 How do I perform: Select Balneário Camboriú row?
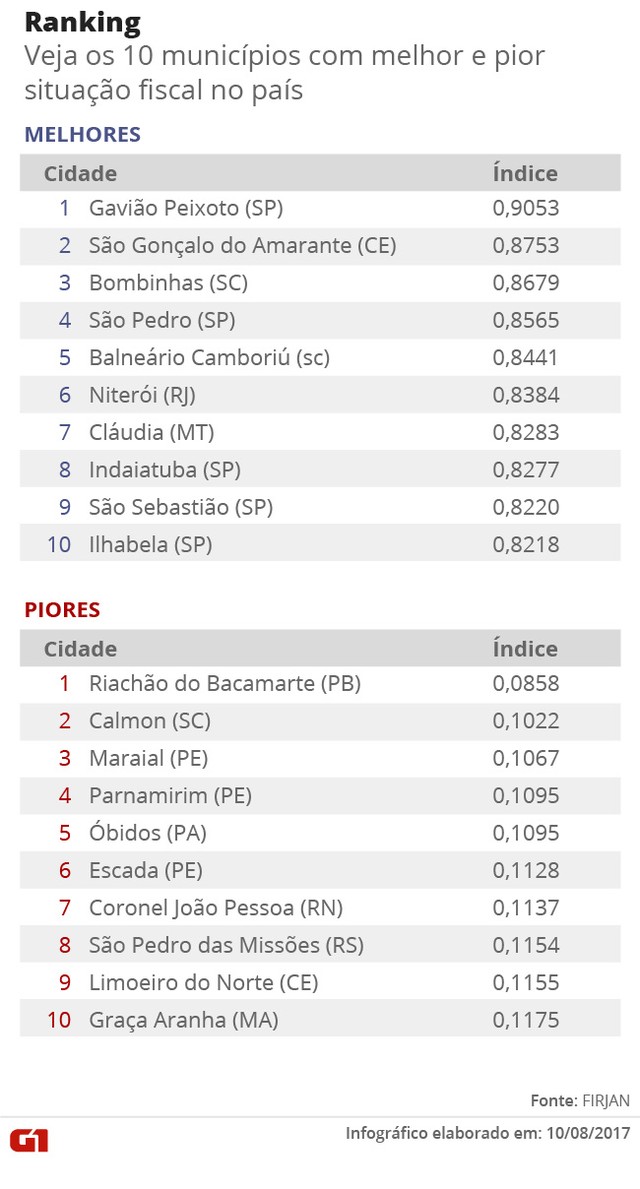320,357
